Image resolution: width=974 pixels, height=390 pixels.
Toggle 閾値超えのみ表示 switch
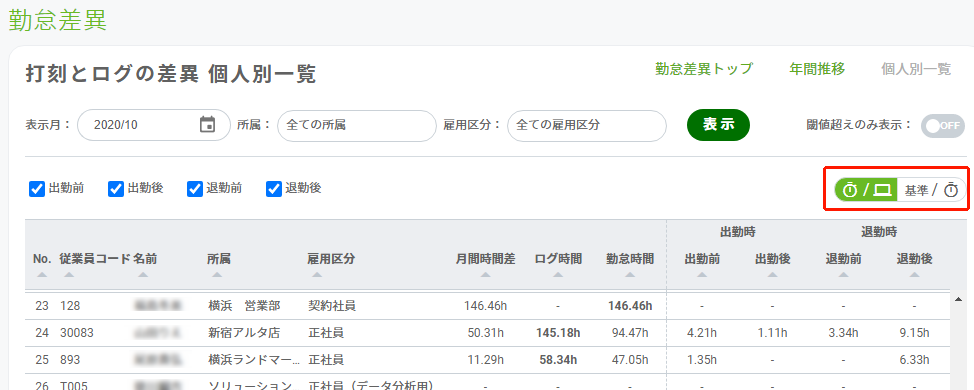click(942, 125)
